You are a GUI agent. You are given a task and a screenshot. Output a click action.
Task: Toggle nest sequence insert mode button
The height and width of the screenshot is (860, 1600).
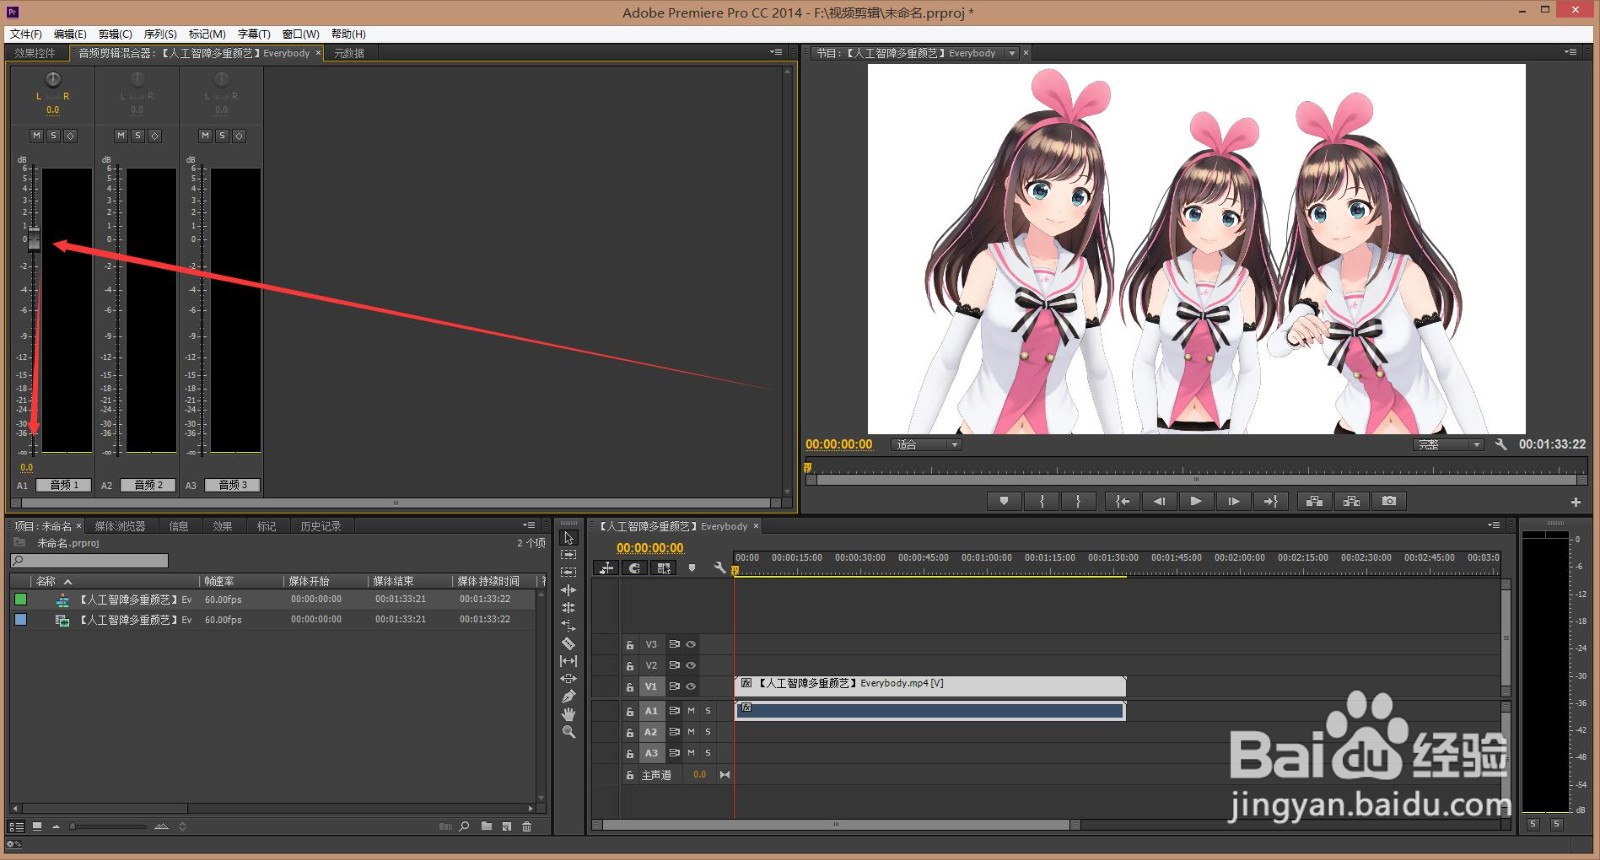[606, 568]
